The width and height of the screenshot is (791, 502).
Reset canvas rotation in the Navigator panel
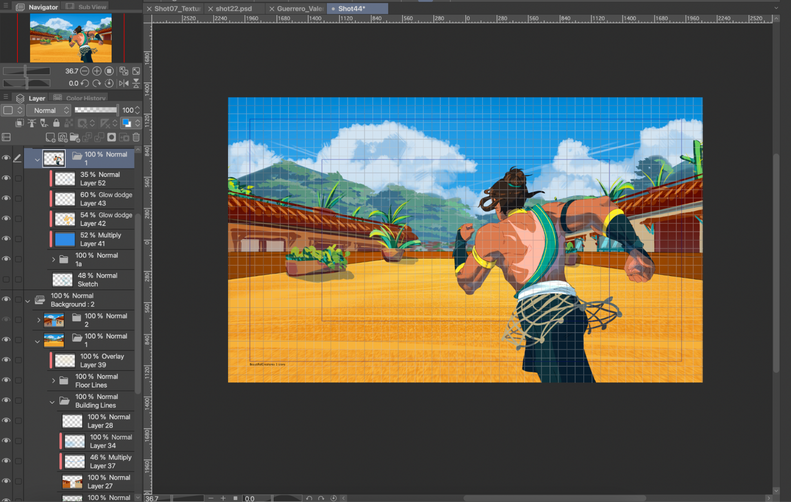click(109, 83)
